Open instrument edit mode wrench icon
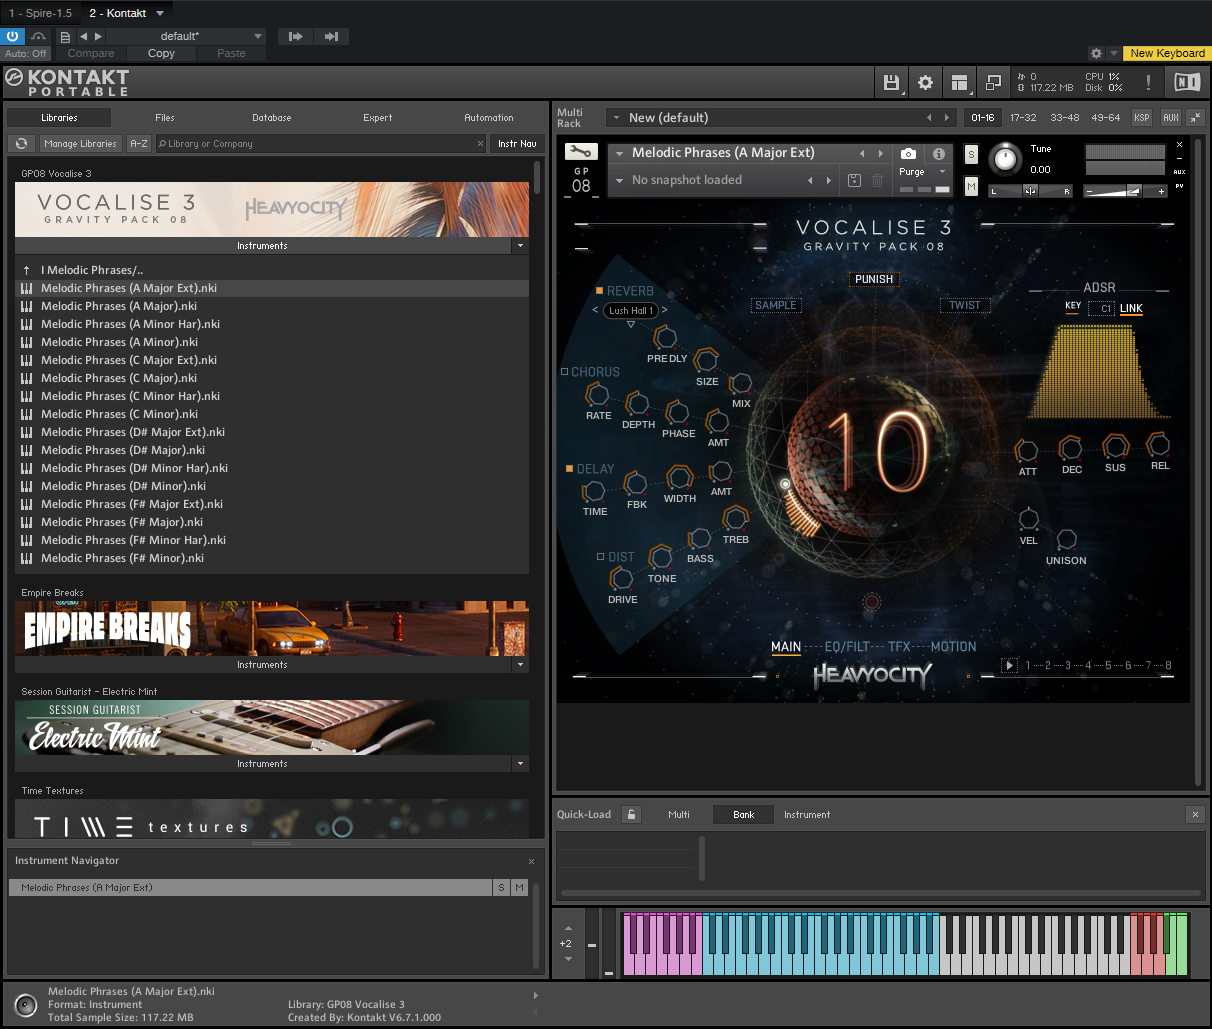 (x=581, y=152)
